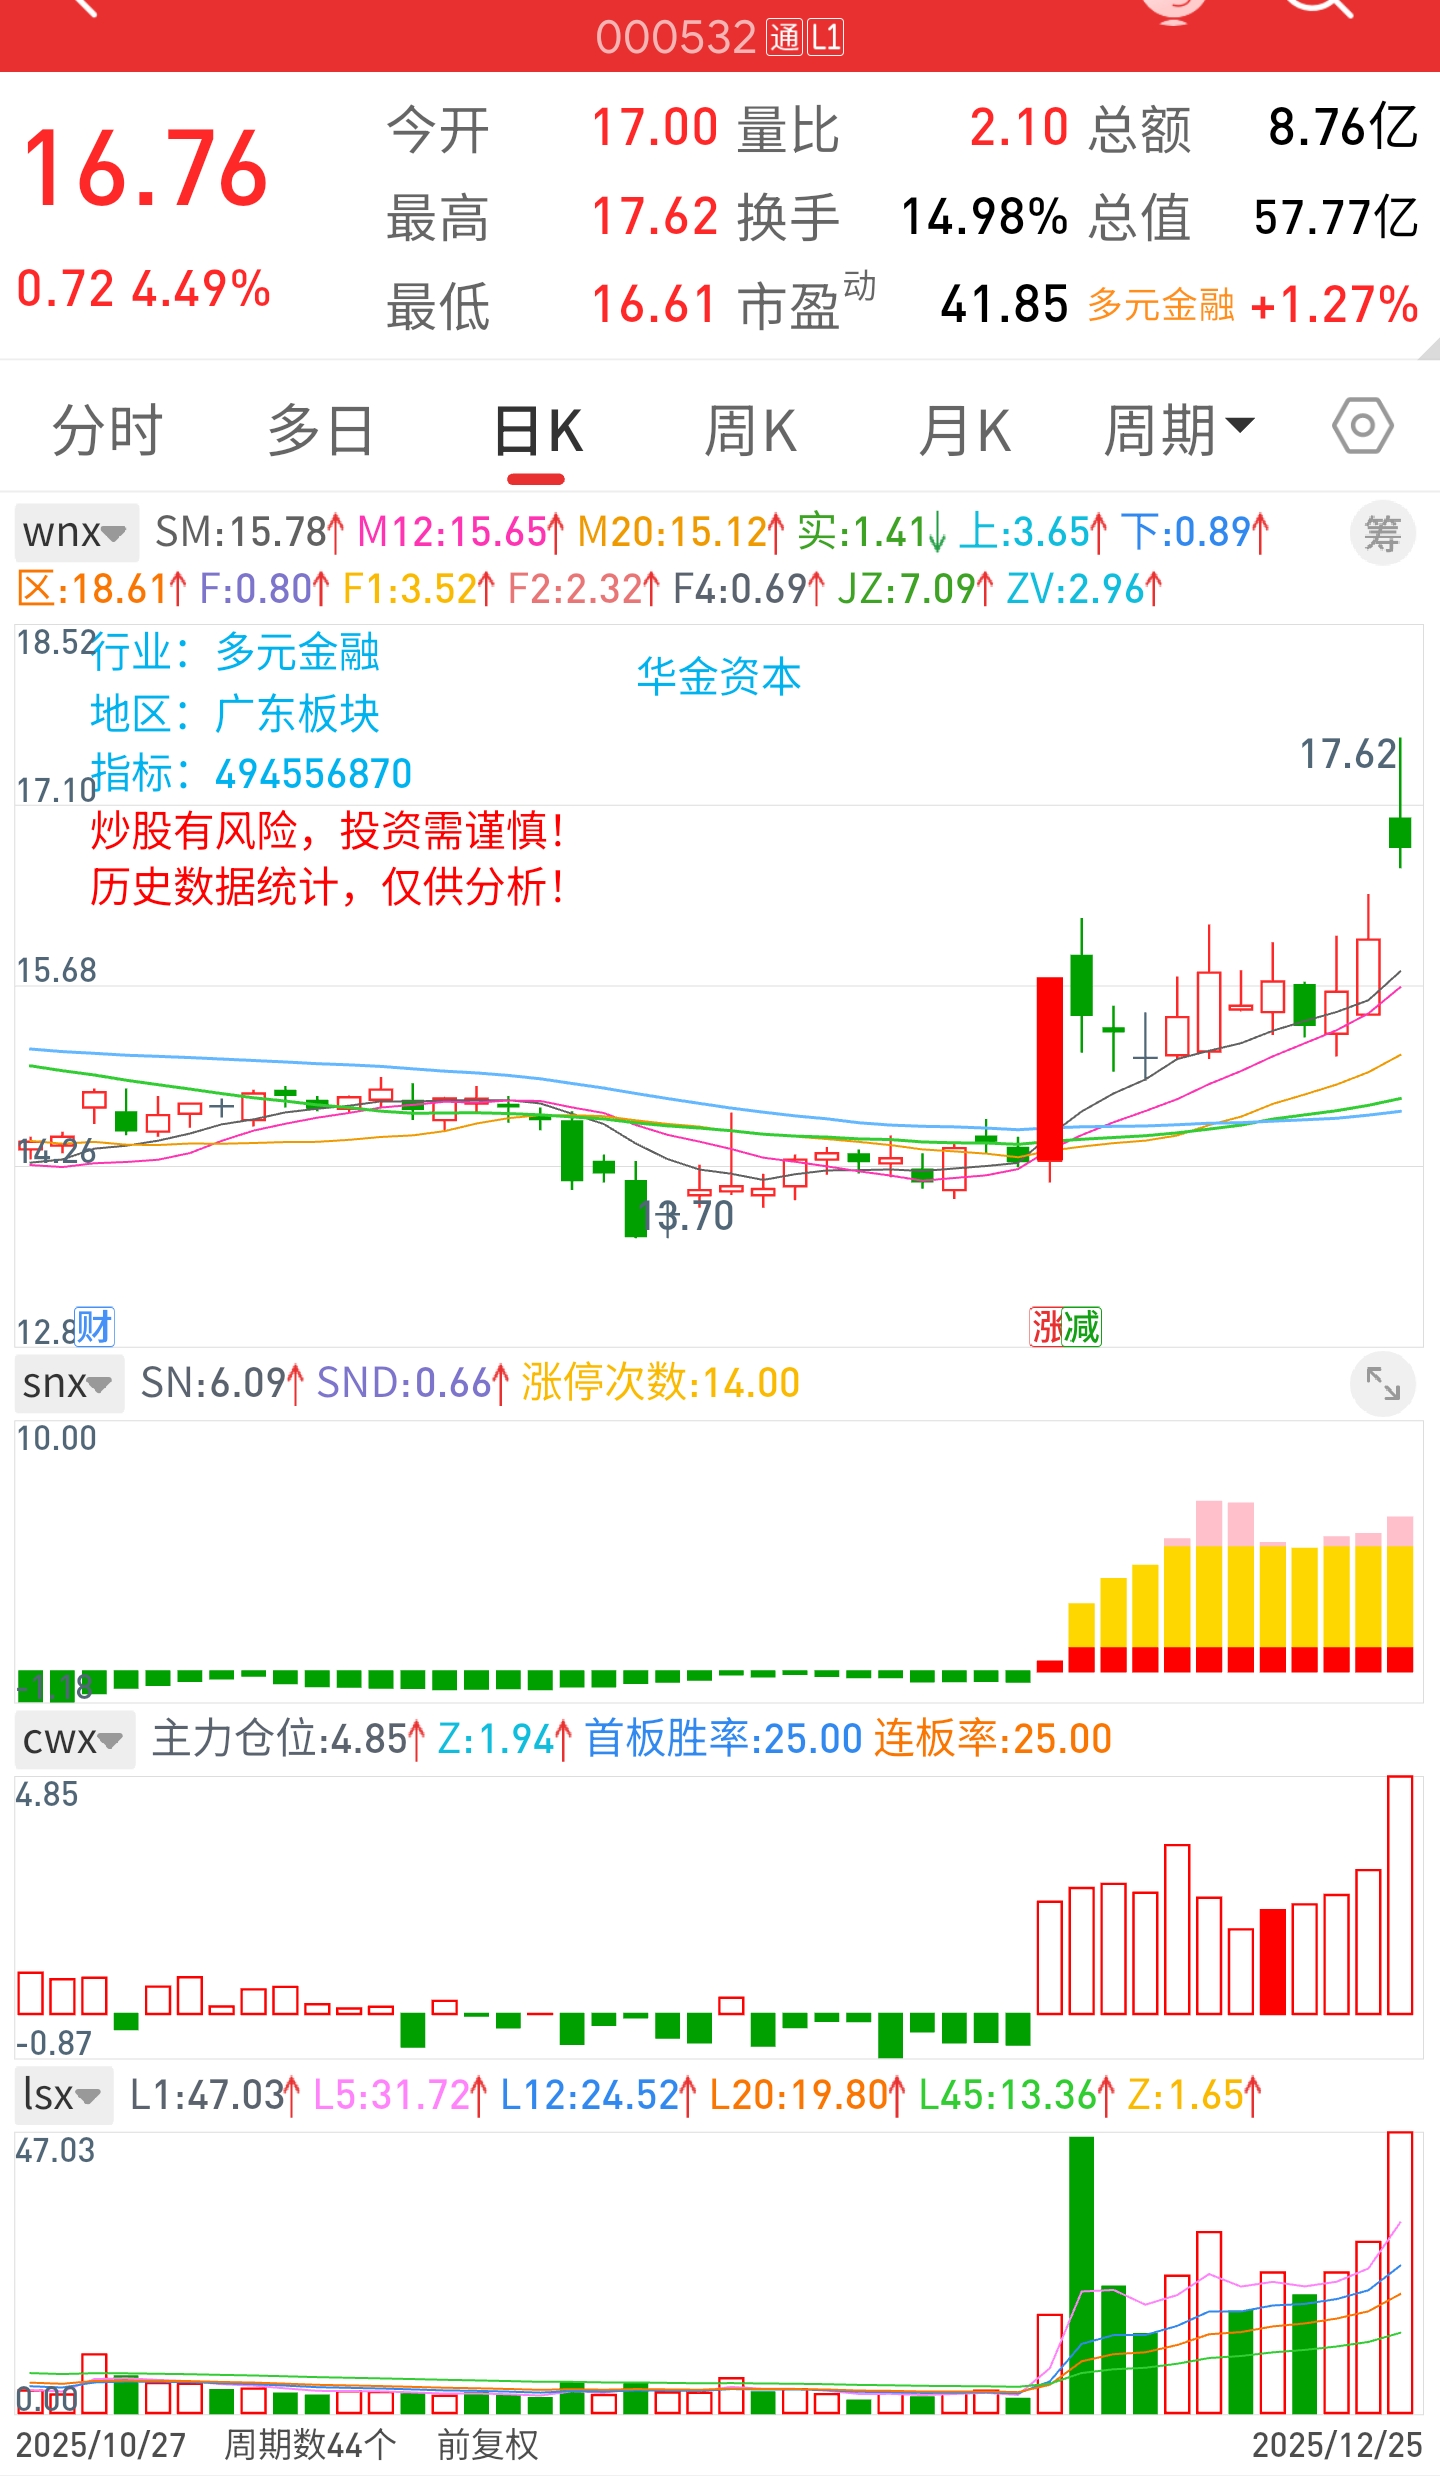Image resolution: width=1440 pixels, height=2476 pixels.
Task: Tap 涨停次数:14.00 indicator value
Action: tap(661, 1384)
